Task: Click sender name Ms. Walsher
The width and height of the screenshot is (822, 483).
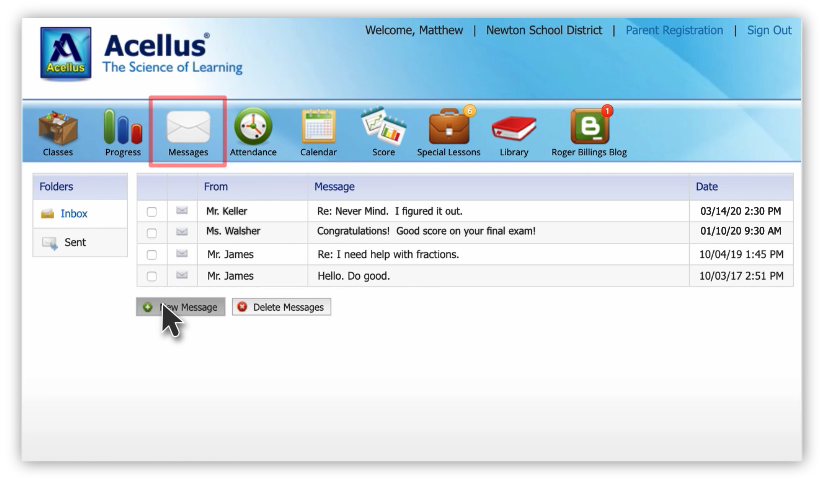Action: [233, 231]
